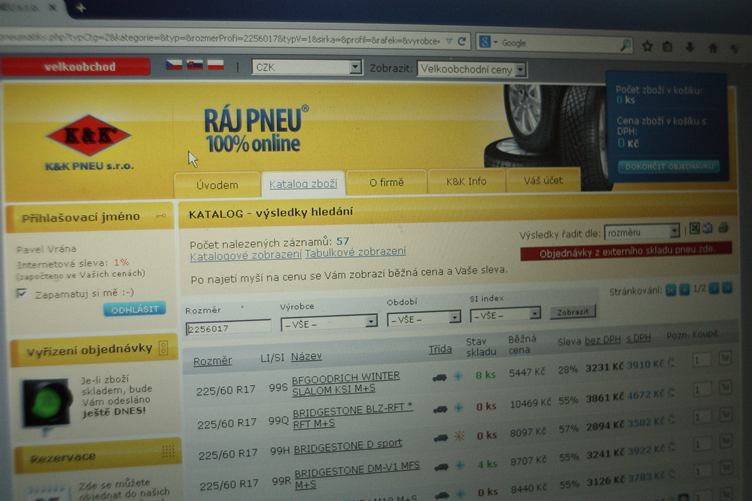Click the red external warehouse orders banner
Image resolution: width=752 pixels, height=501 pixels.
coord(626,251)
